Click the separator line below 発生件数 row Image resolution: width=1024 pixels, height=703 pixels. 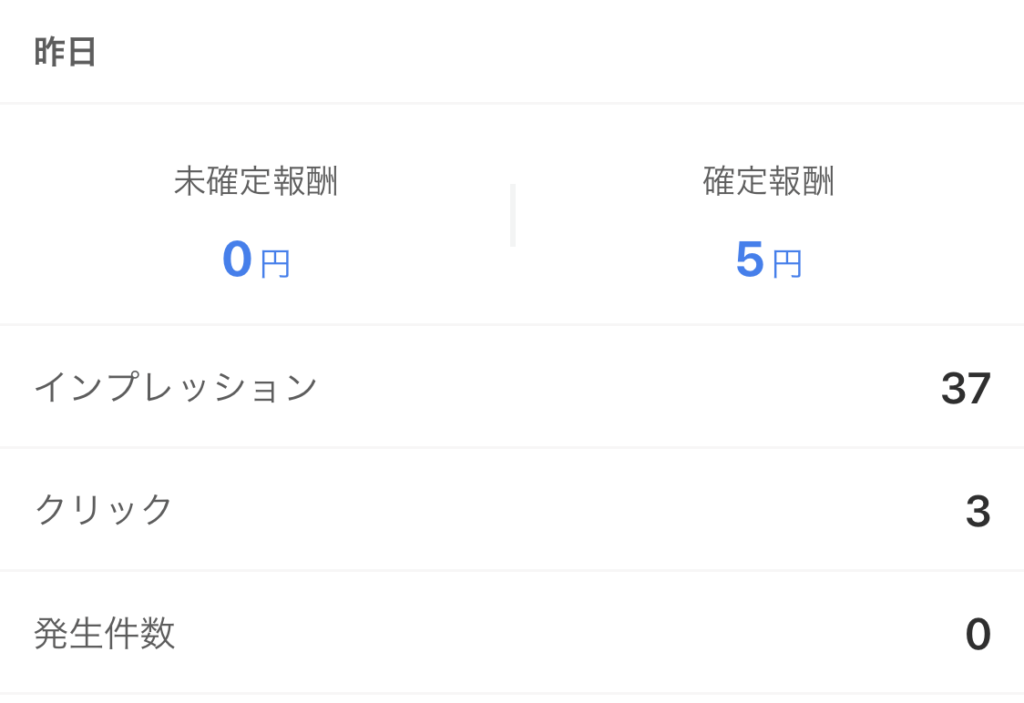coord(512,693)
